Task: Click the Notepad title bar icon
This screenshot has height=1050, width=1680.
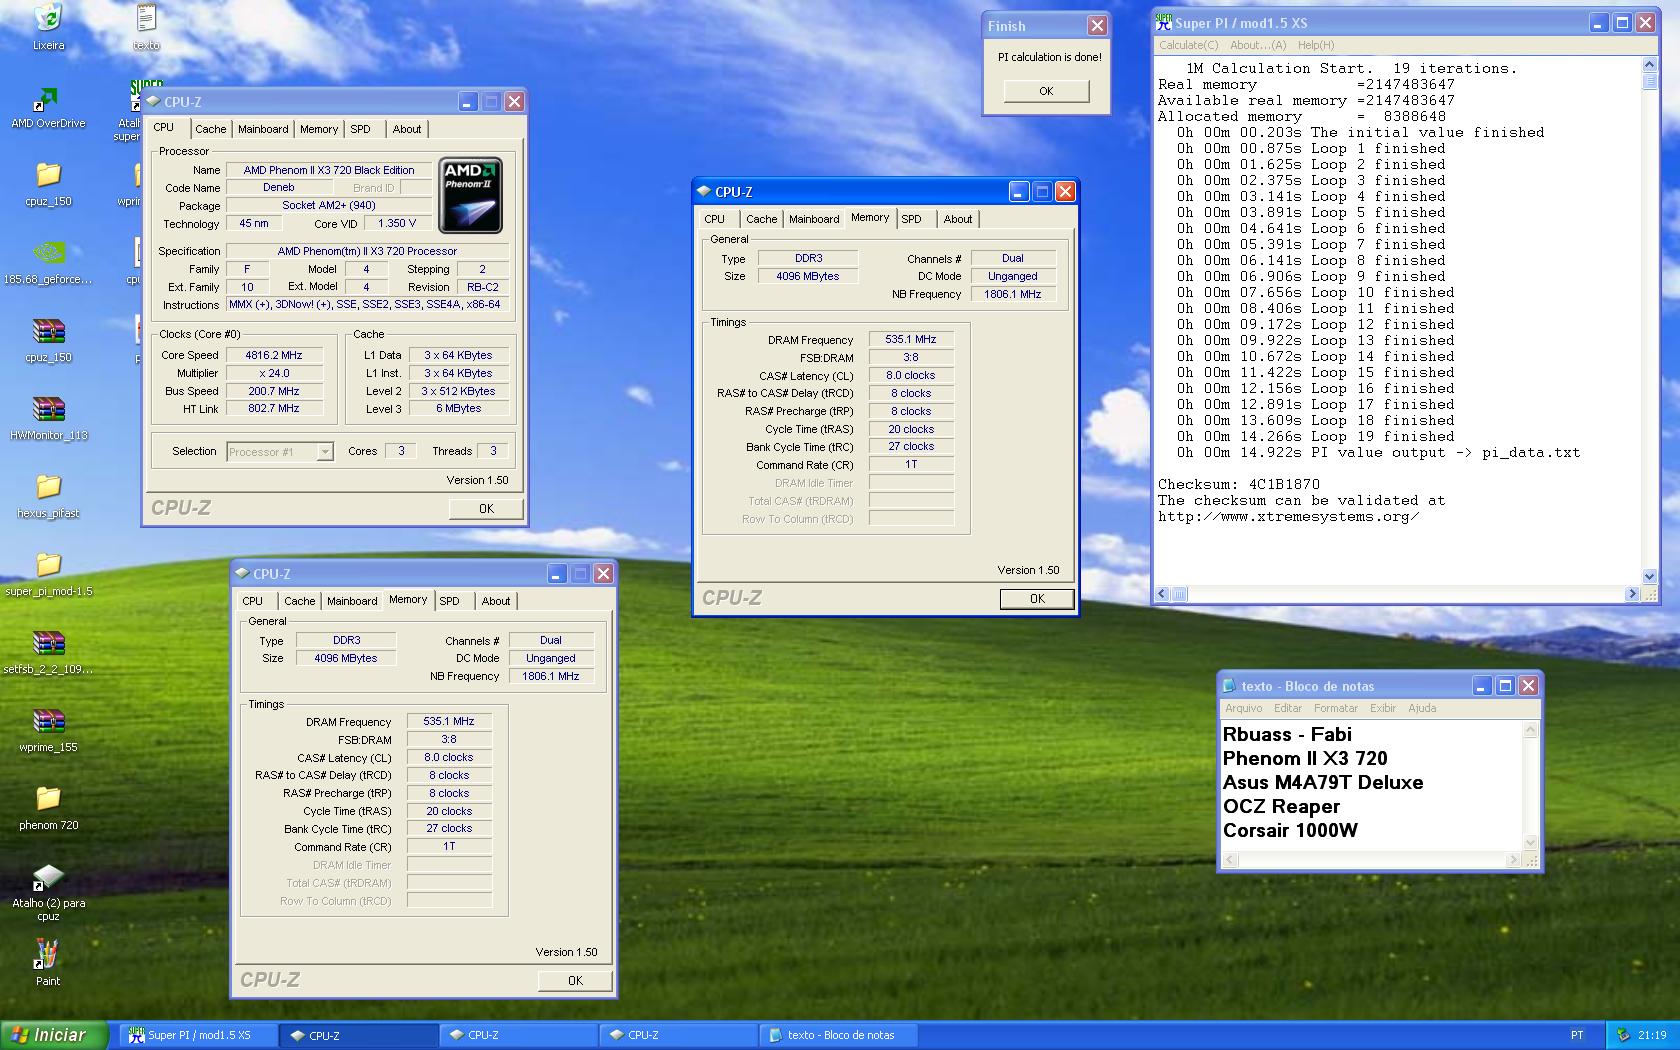Action: tap(1229, 686)
